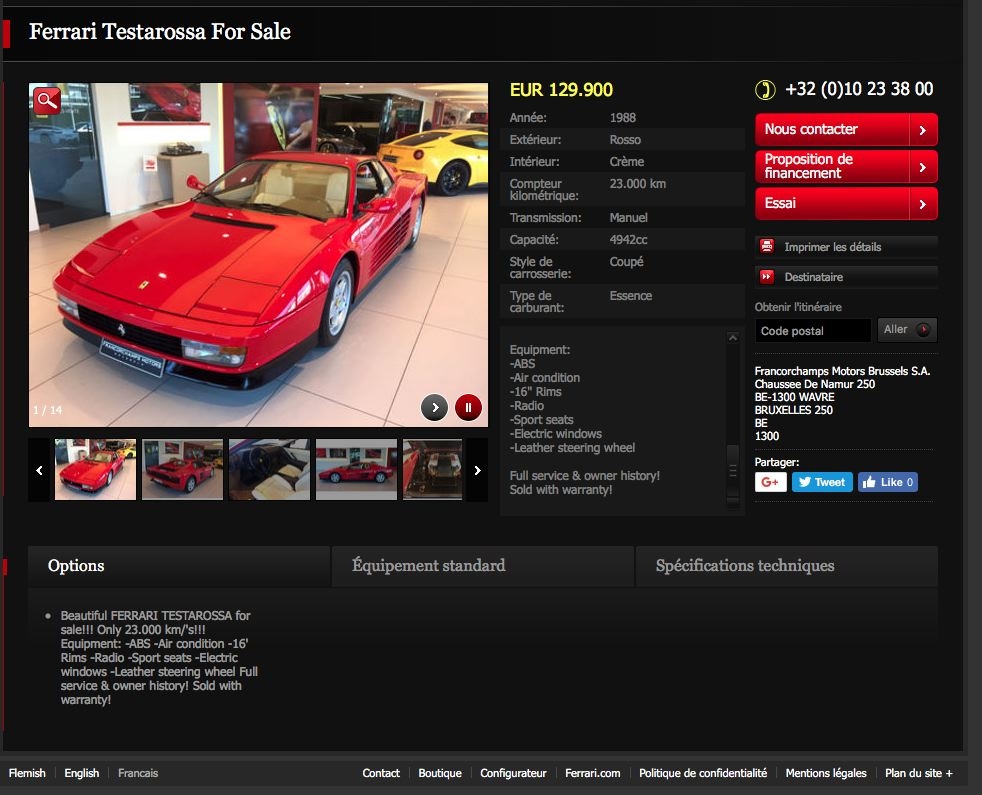Switch to the Équipement standard tab
Viewport: 982px width, 795px height.
483,566
